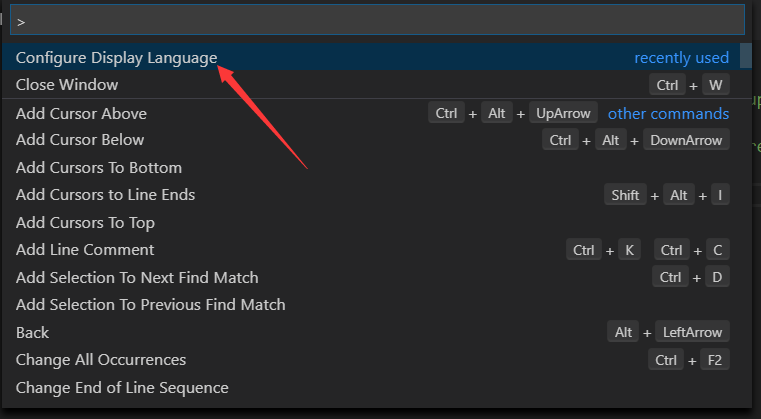Choose Add Line Comment command
This screenshot has width=761, height=419.
tap(85, 250)
